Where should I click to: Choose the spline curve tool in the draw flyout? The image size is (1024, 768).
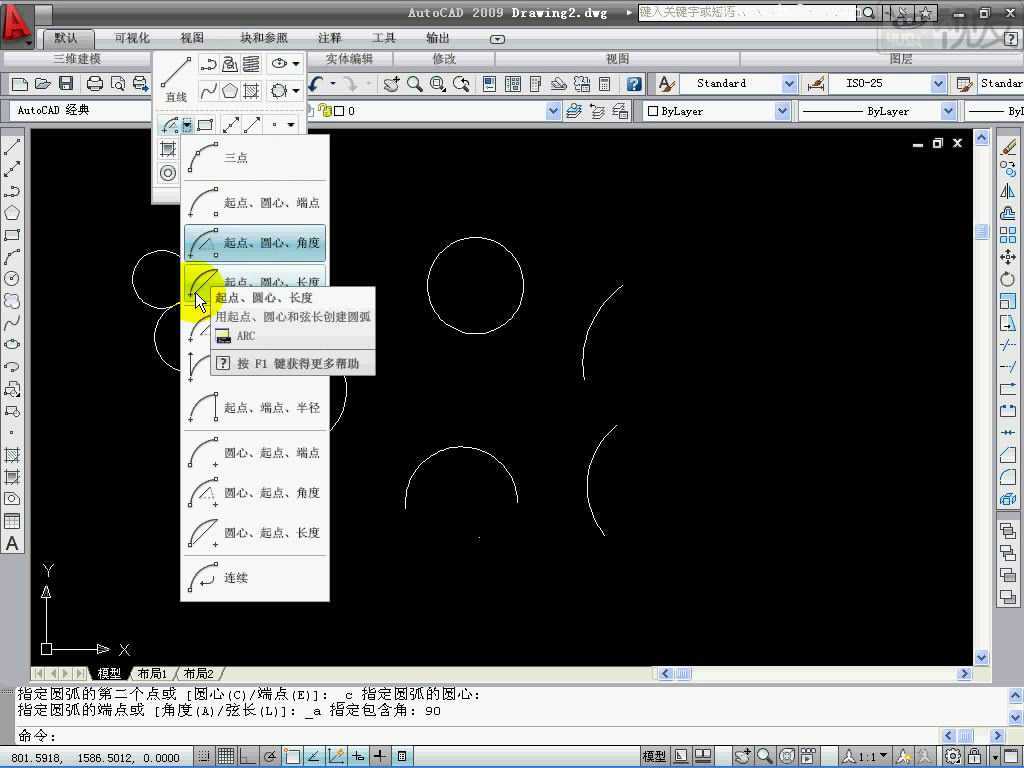pos(208,90)
